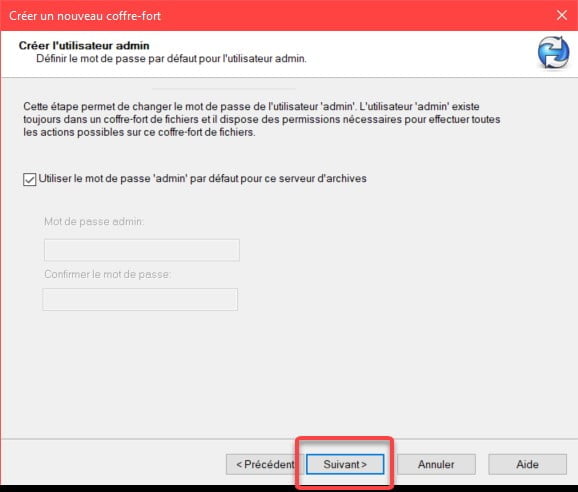Focus the Confirmer le mot de passe field
Viewport: 578px width, 492px height.
point(140,299)
